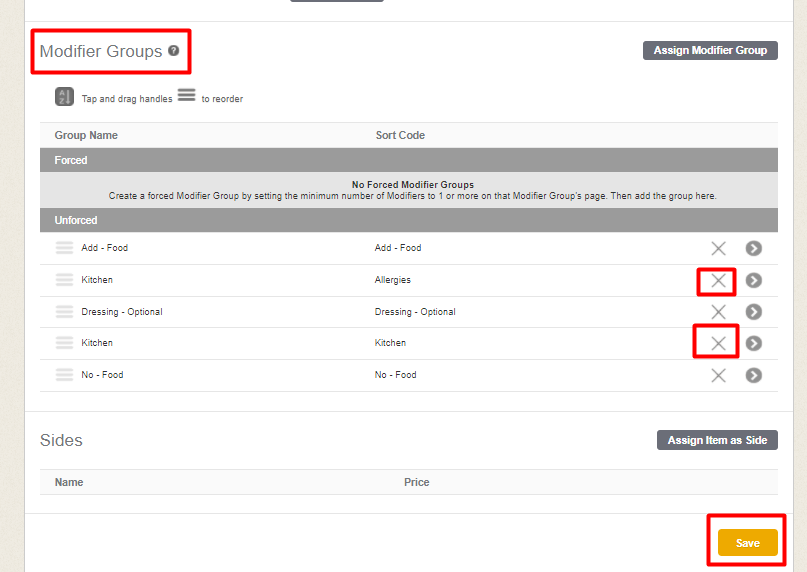Click the A-Z alphabetical sort icon

click(x=64, y=96)
